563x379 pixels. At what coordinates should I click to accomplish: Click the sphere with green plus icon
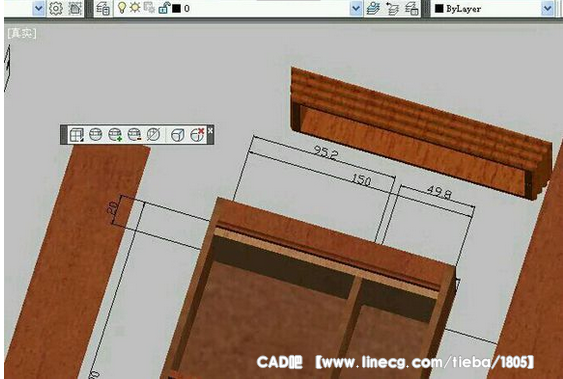[x=115, y=135]
